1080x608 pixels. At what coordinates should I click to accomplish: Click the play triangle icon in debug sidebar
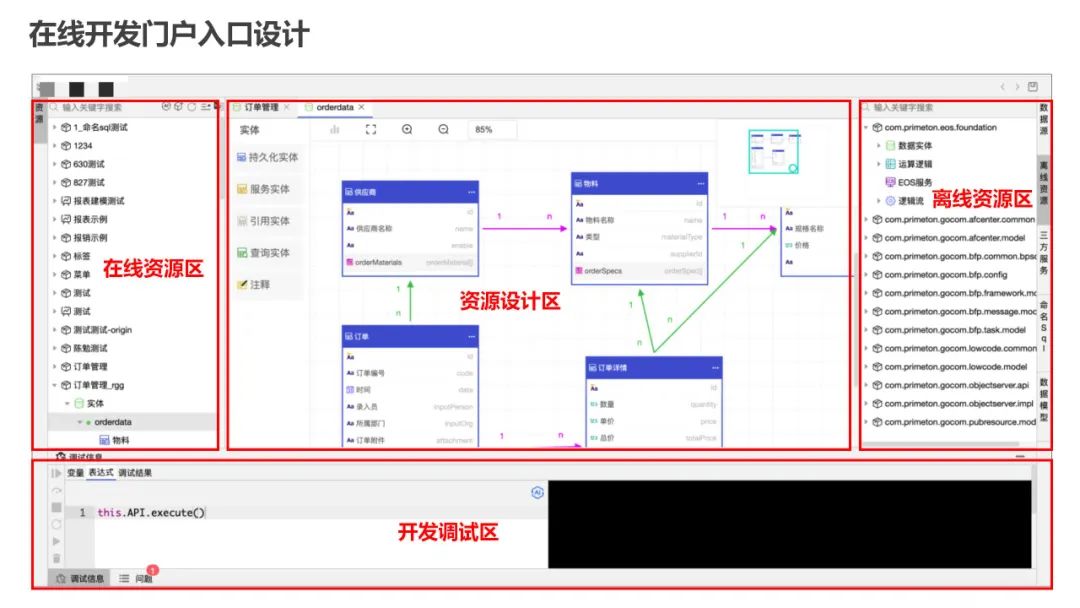click(x=56, y=541)
